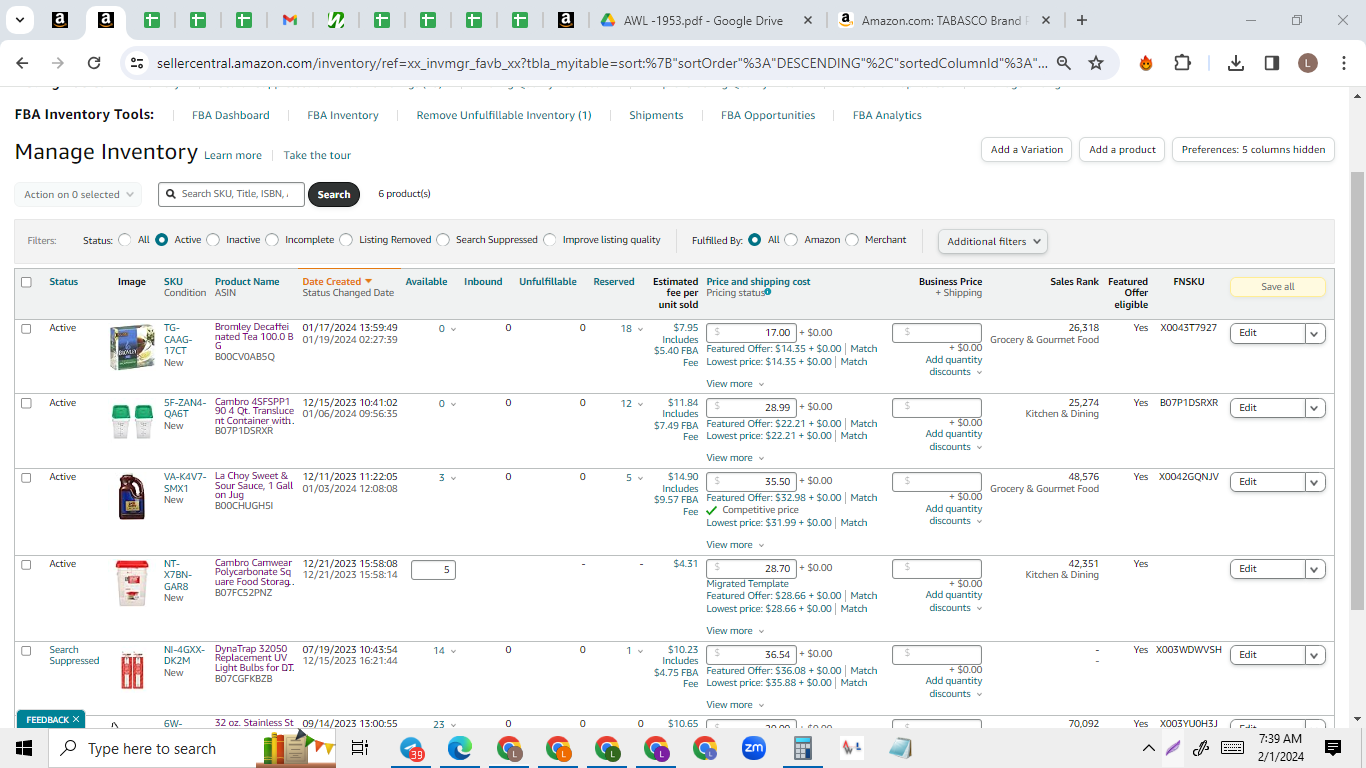The width and height of the screenshot is (1366, 768).
Task: Go back using the browser back arrow
Action: pos(22,63)
